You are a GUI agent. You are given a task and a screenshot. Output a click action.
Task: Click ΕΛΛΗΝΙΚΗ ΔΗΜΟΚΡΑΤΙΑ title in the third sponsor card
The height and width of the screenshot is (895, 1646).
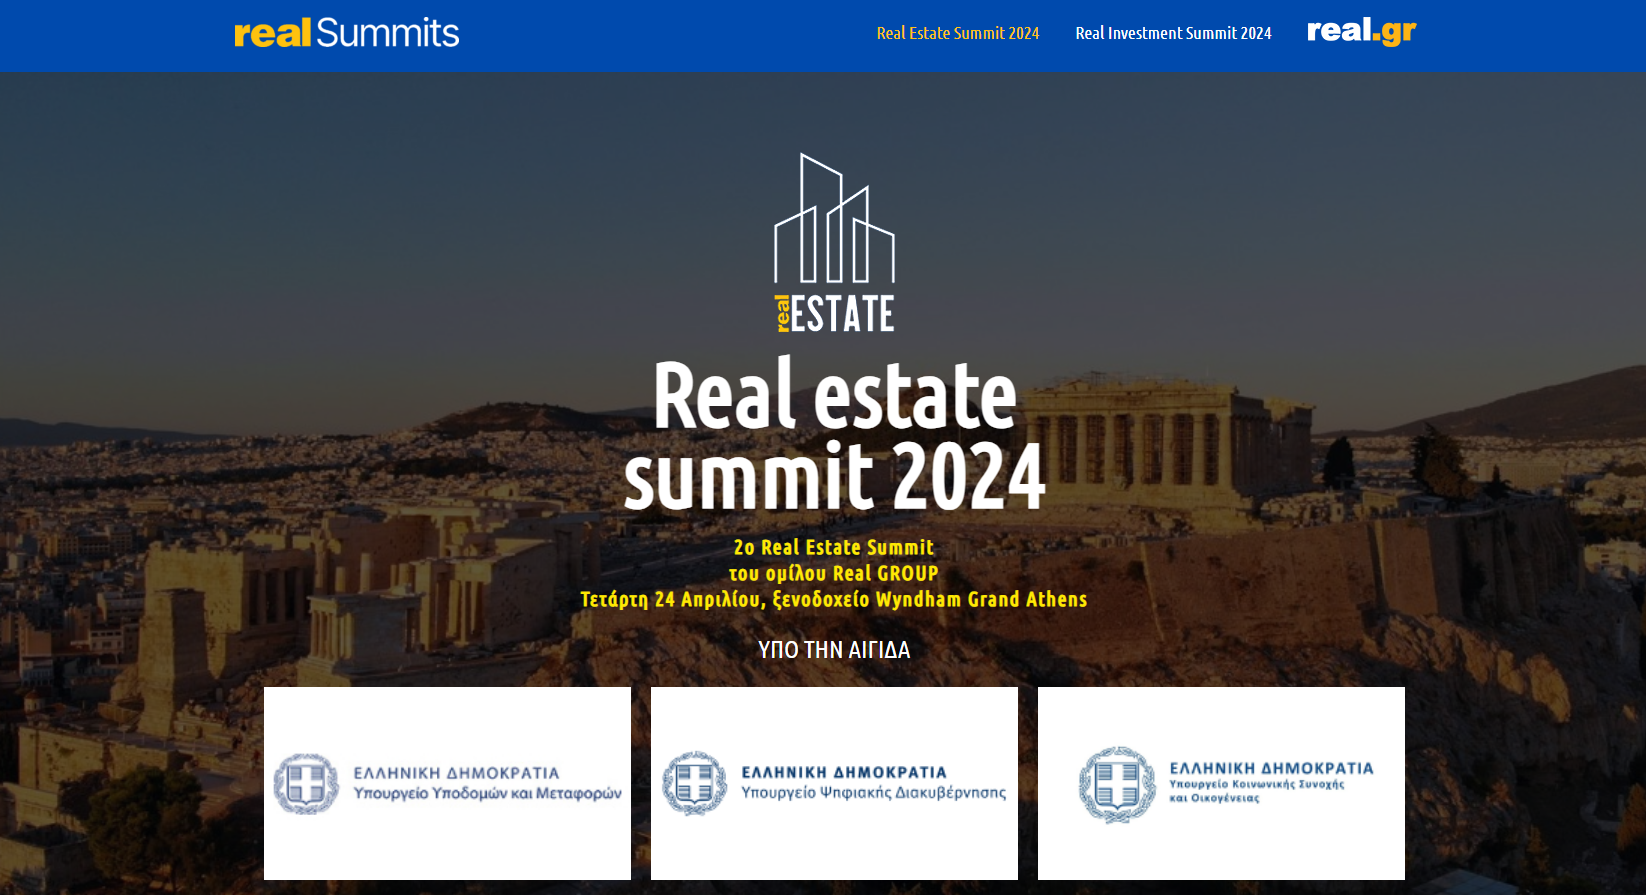point(1271,768)
